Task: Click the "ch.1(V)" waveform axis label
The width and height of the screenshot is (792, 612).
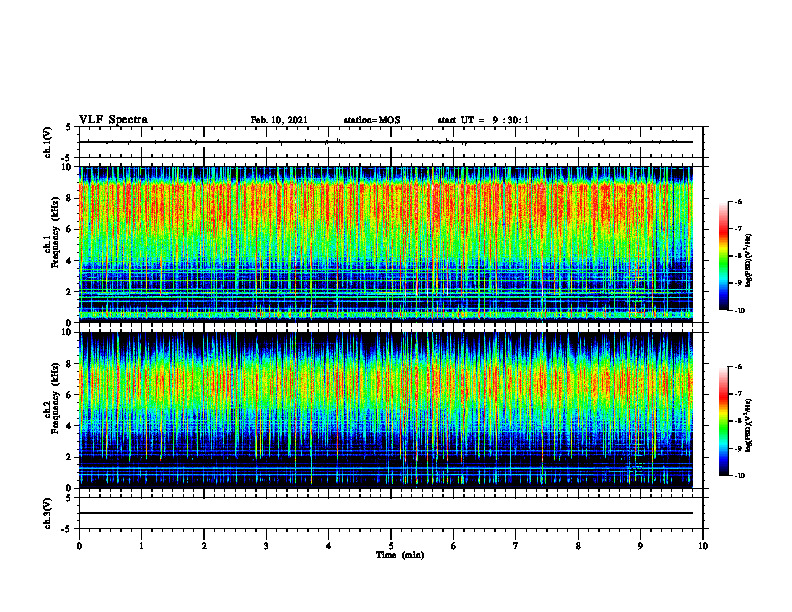Action: (48, 142)
